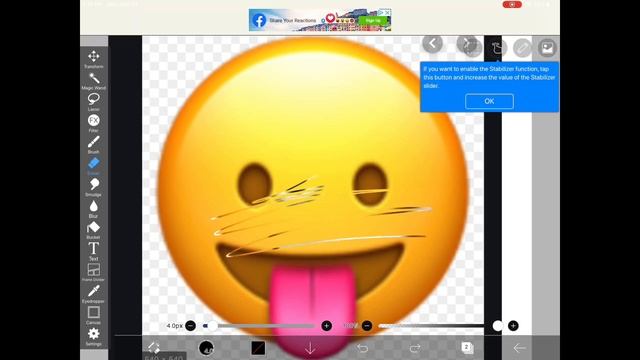This screenshot has height=360, width=640.
Task: Select the Bucket fill tool
Action: 93,230
